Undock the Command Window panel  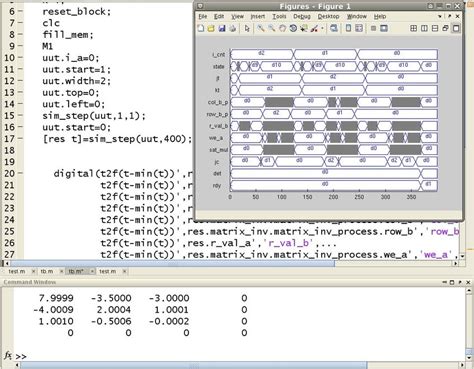click(x=460, y=282)
